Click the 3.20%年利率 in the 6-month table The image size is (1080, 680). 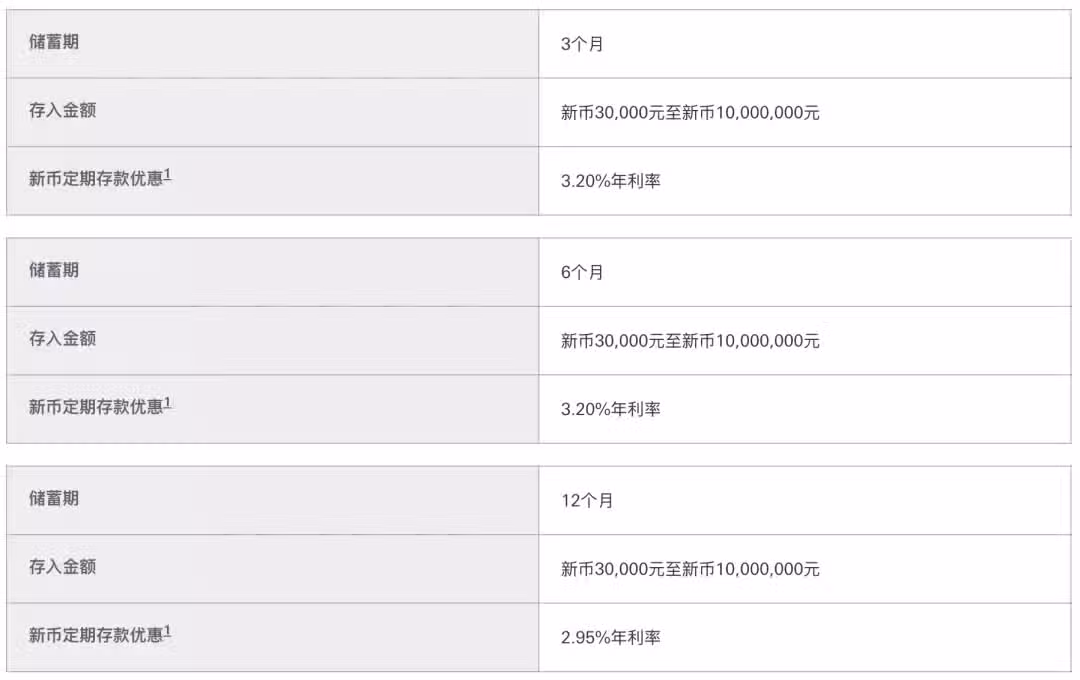point(611,409)
